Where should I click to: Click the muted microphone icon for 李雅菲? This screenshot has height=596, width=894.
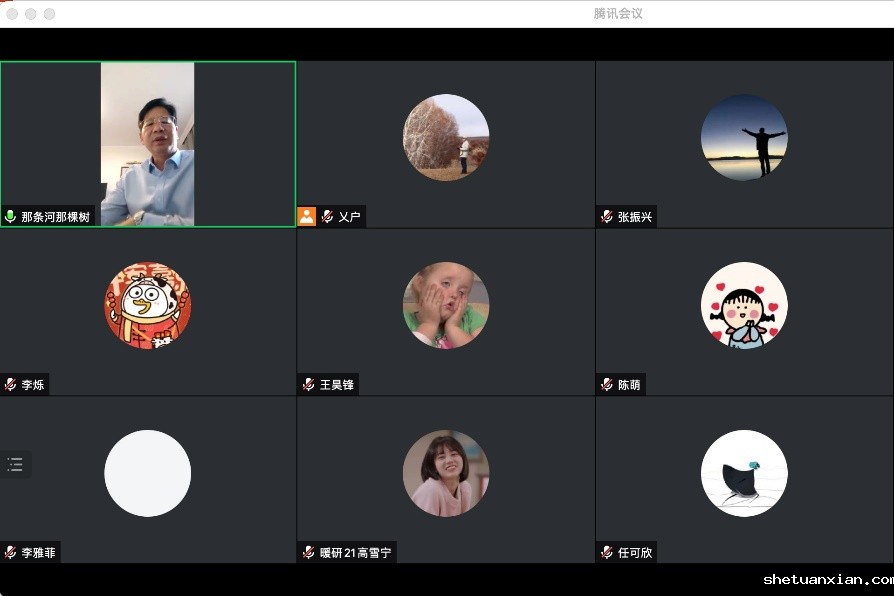click(11, 552)
